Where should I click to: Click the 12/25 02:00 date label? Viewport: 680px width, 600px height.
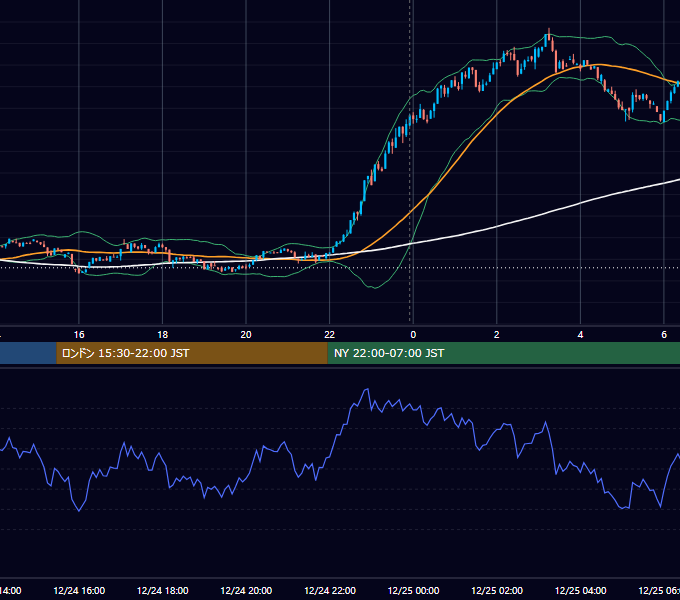coord(497,590)
